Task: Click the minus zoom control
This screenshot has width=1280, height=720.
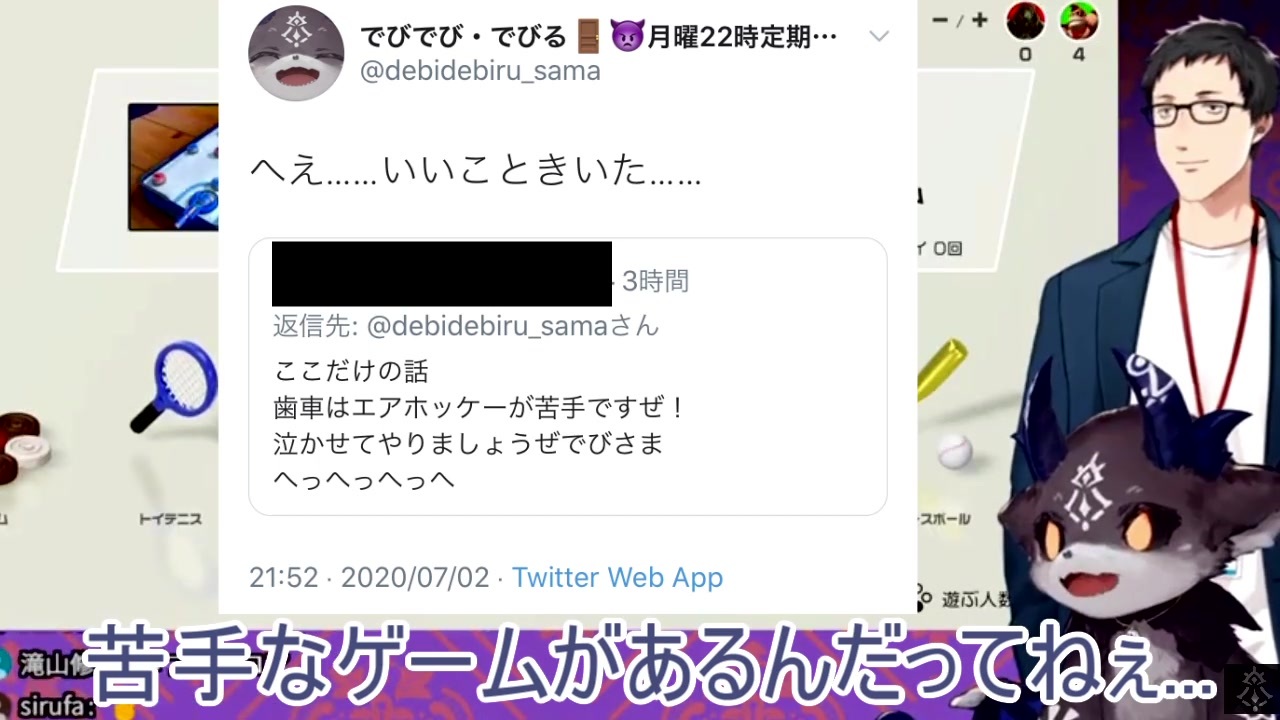Action: [940, 20]
